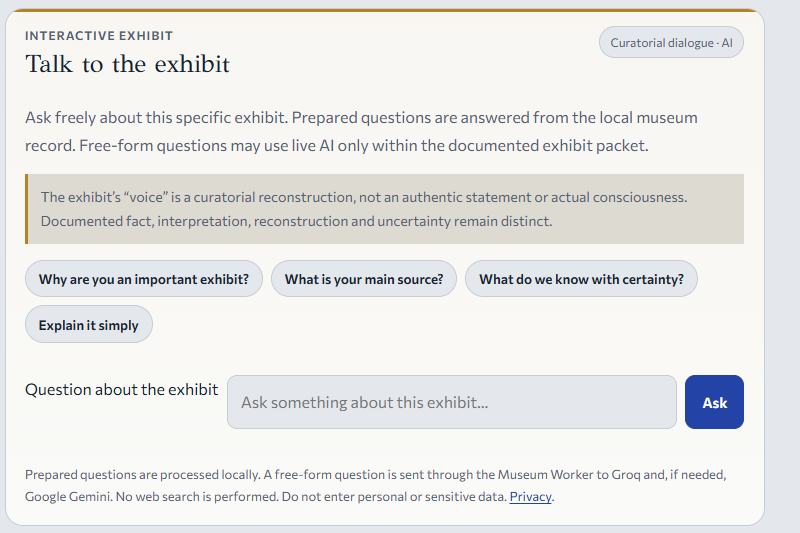Image resolution: width=800 pixels, height=533 pixels.
Task: Click the "Curatorial dialogue · AI" badge
Action: point(671,42)
